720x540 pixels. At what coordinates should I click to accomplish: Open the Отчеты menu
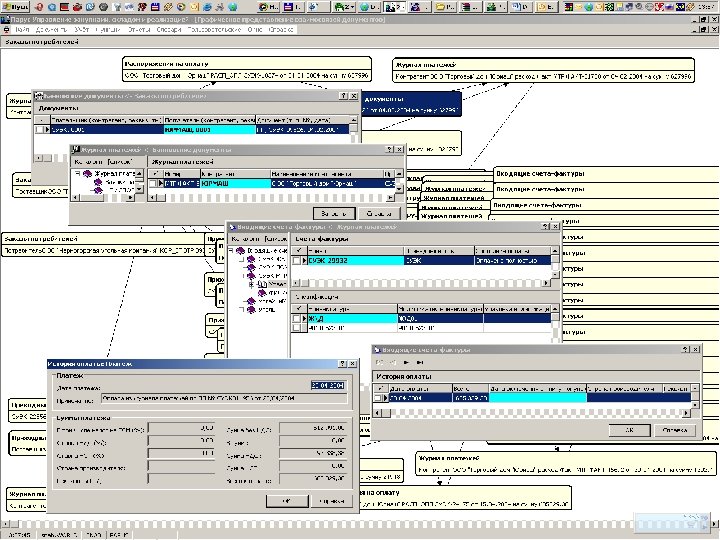139,29
